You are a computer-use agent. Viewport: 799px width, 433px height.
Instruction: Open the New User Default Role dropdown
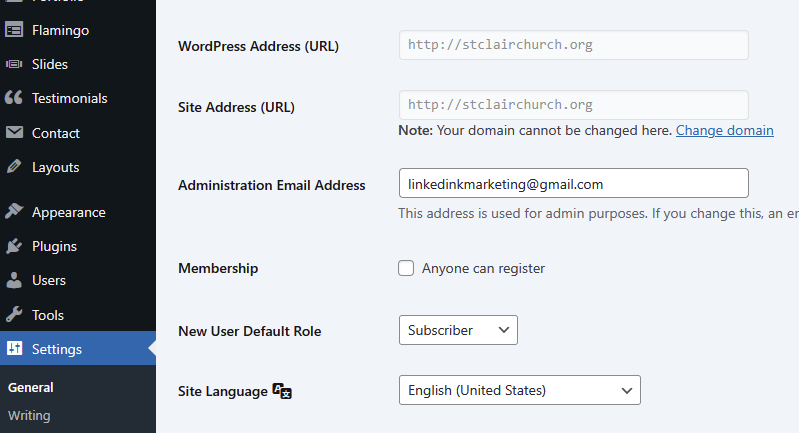[457, 330]
